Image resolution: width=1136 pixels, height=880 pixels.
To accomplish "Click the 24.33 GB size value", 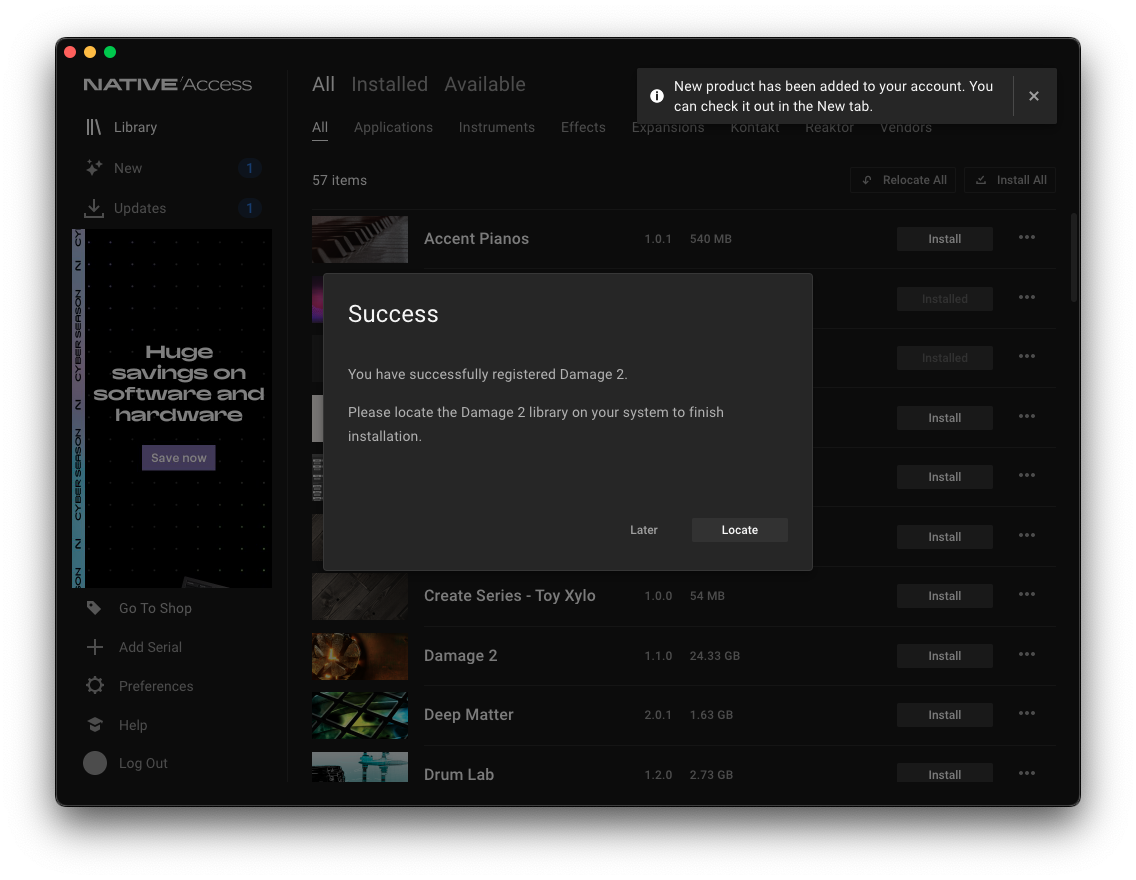I will (x=714, y=656).
